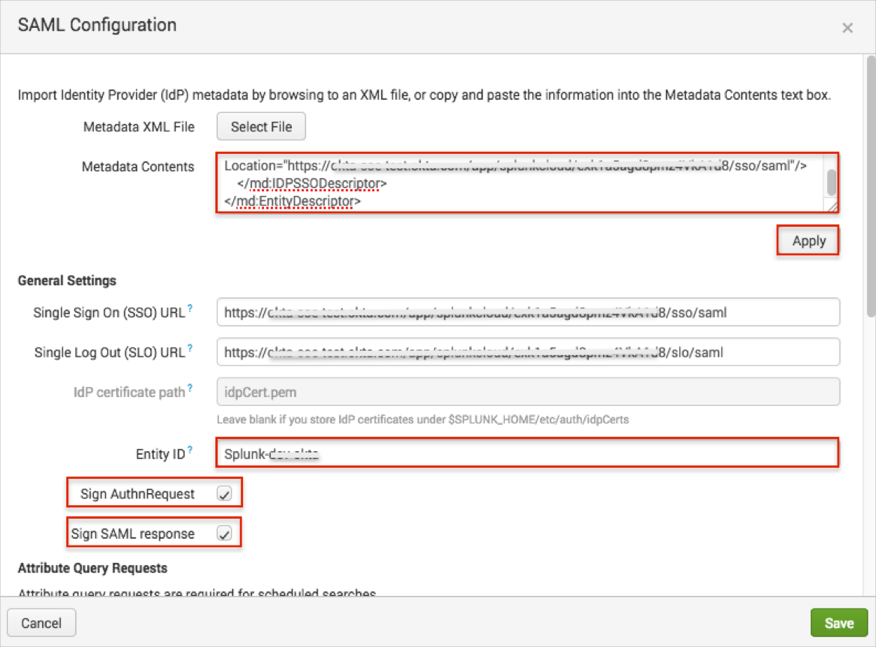876x647 pixels.
Task: Click the Entity ID input field
Action: [527, 454]
